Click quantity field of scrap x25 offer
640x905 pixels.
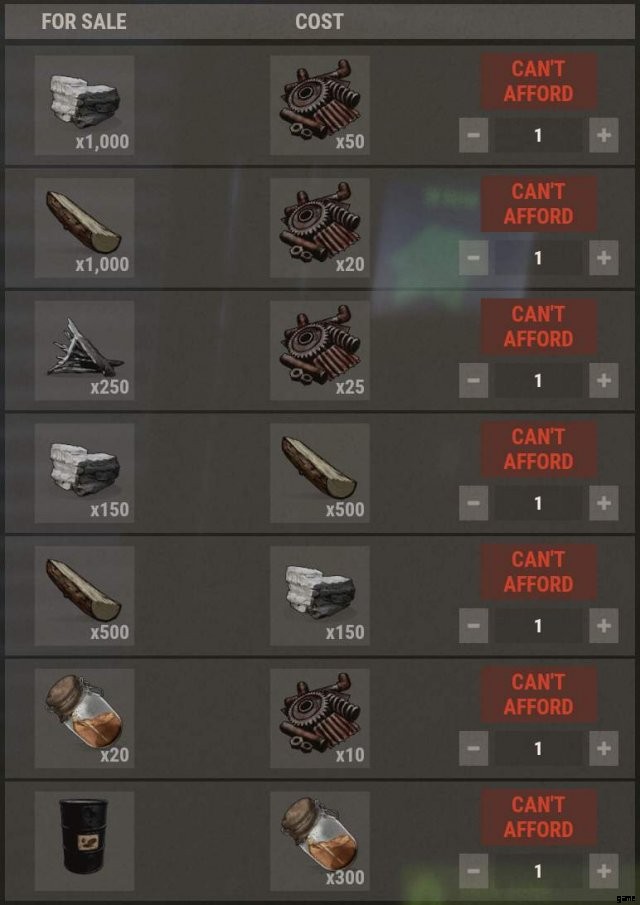tap(538, 380)
